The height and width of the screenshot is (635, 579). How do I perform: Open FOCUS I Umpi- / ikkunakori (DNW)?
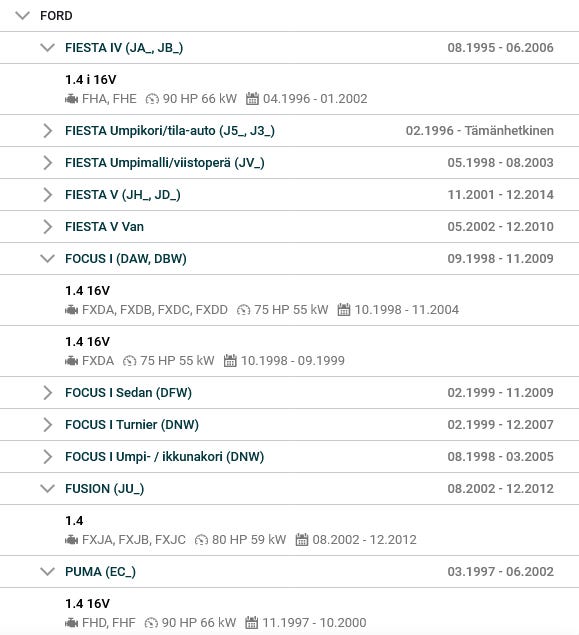pos(164,456)
